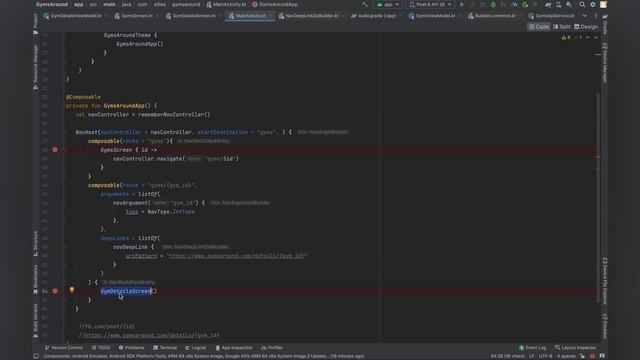Select Design editor view mode
Image resolution: width=640 pixels, height=360 pixels.
[586, 27]
